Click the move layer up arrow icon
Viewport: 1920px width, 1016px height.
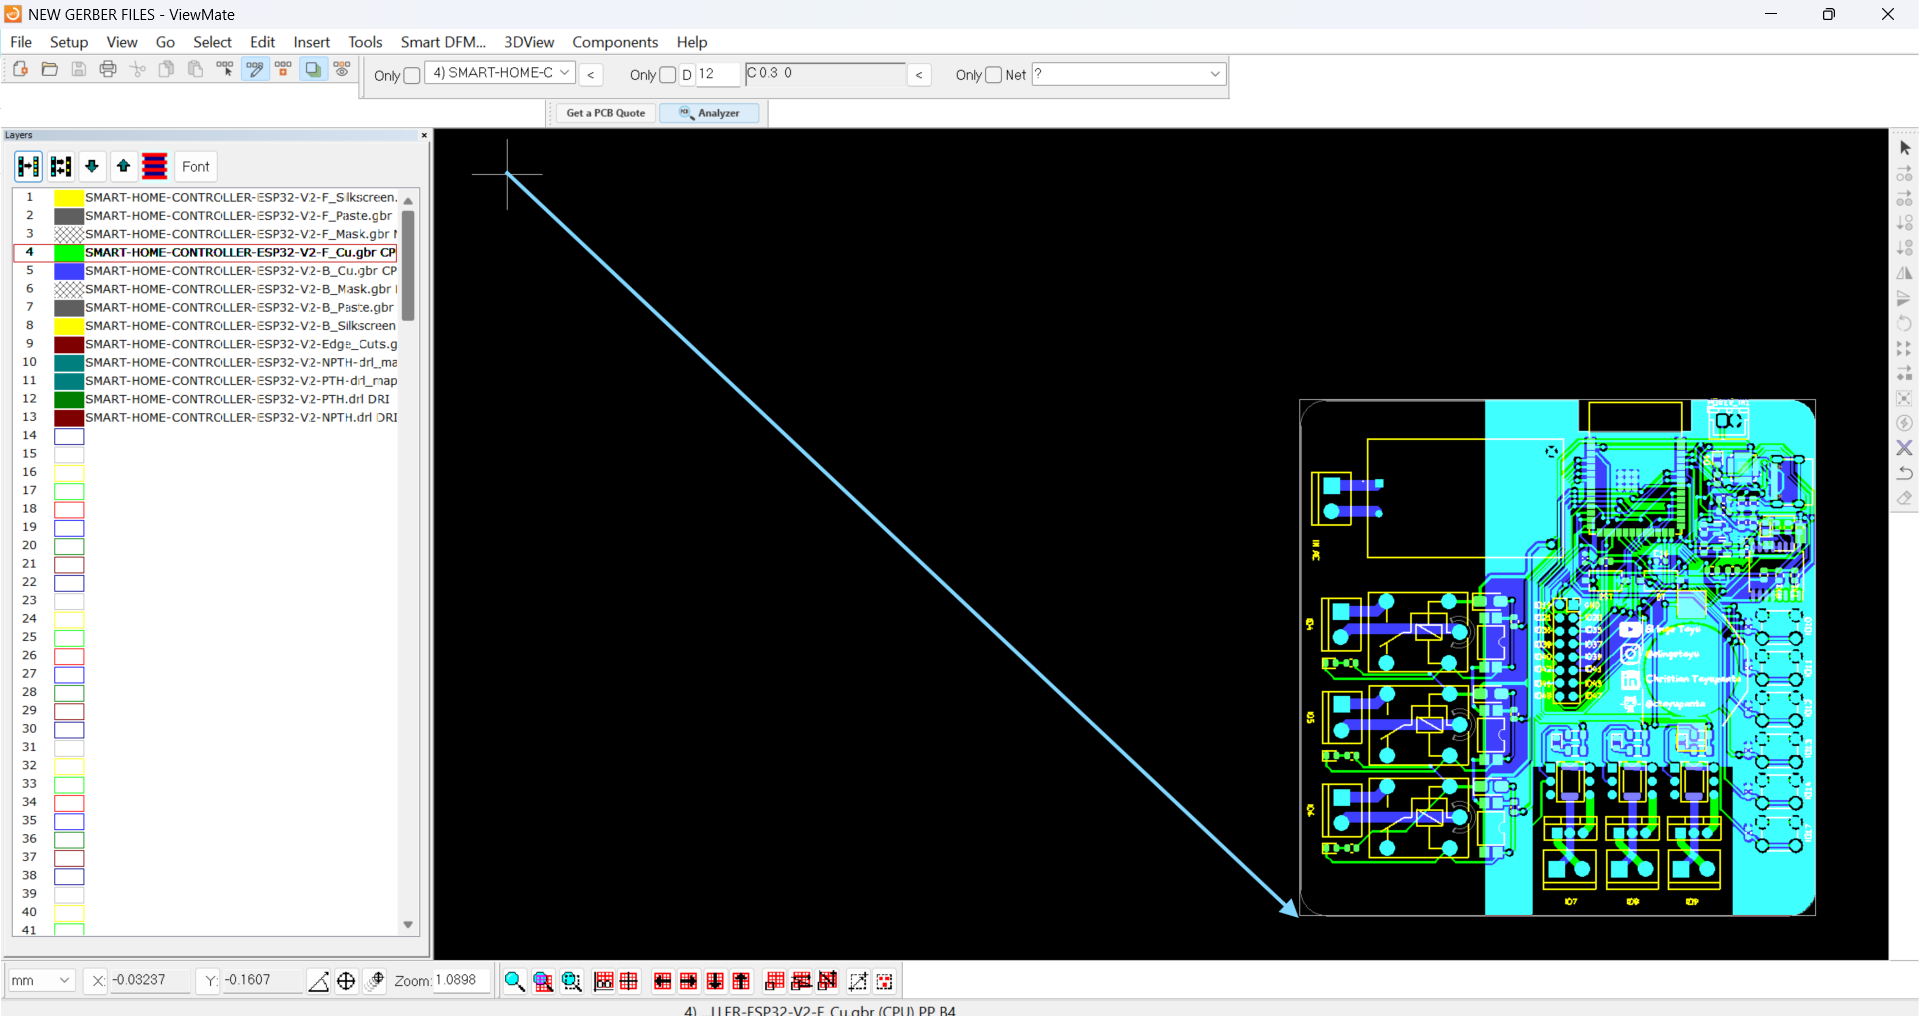pyautogui.click(x=123, y=166)
